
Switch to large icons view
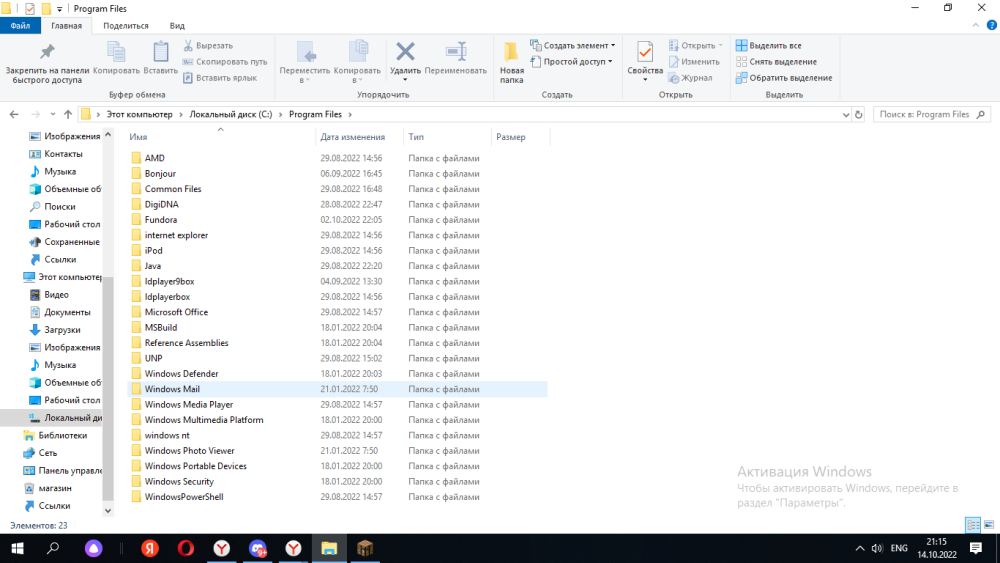pyautogui.click(x=989, y=525)
